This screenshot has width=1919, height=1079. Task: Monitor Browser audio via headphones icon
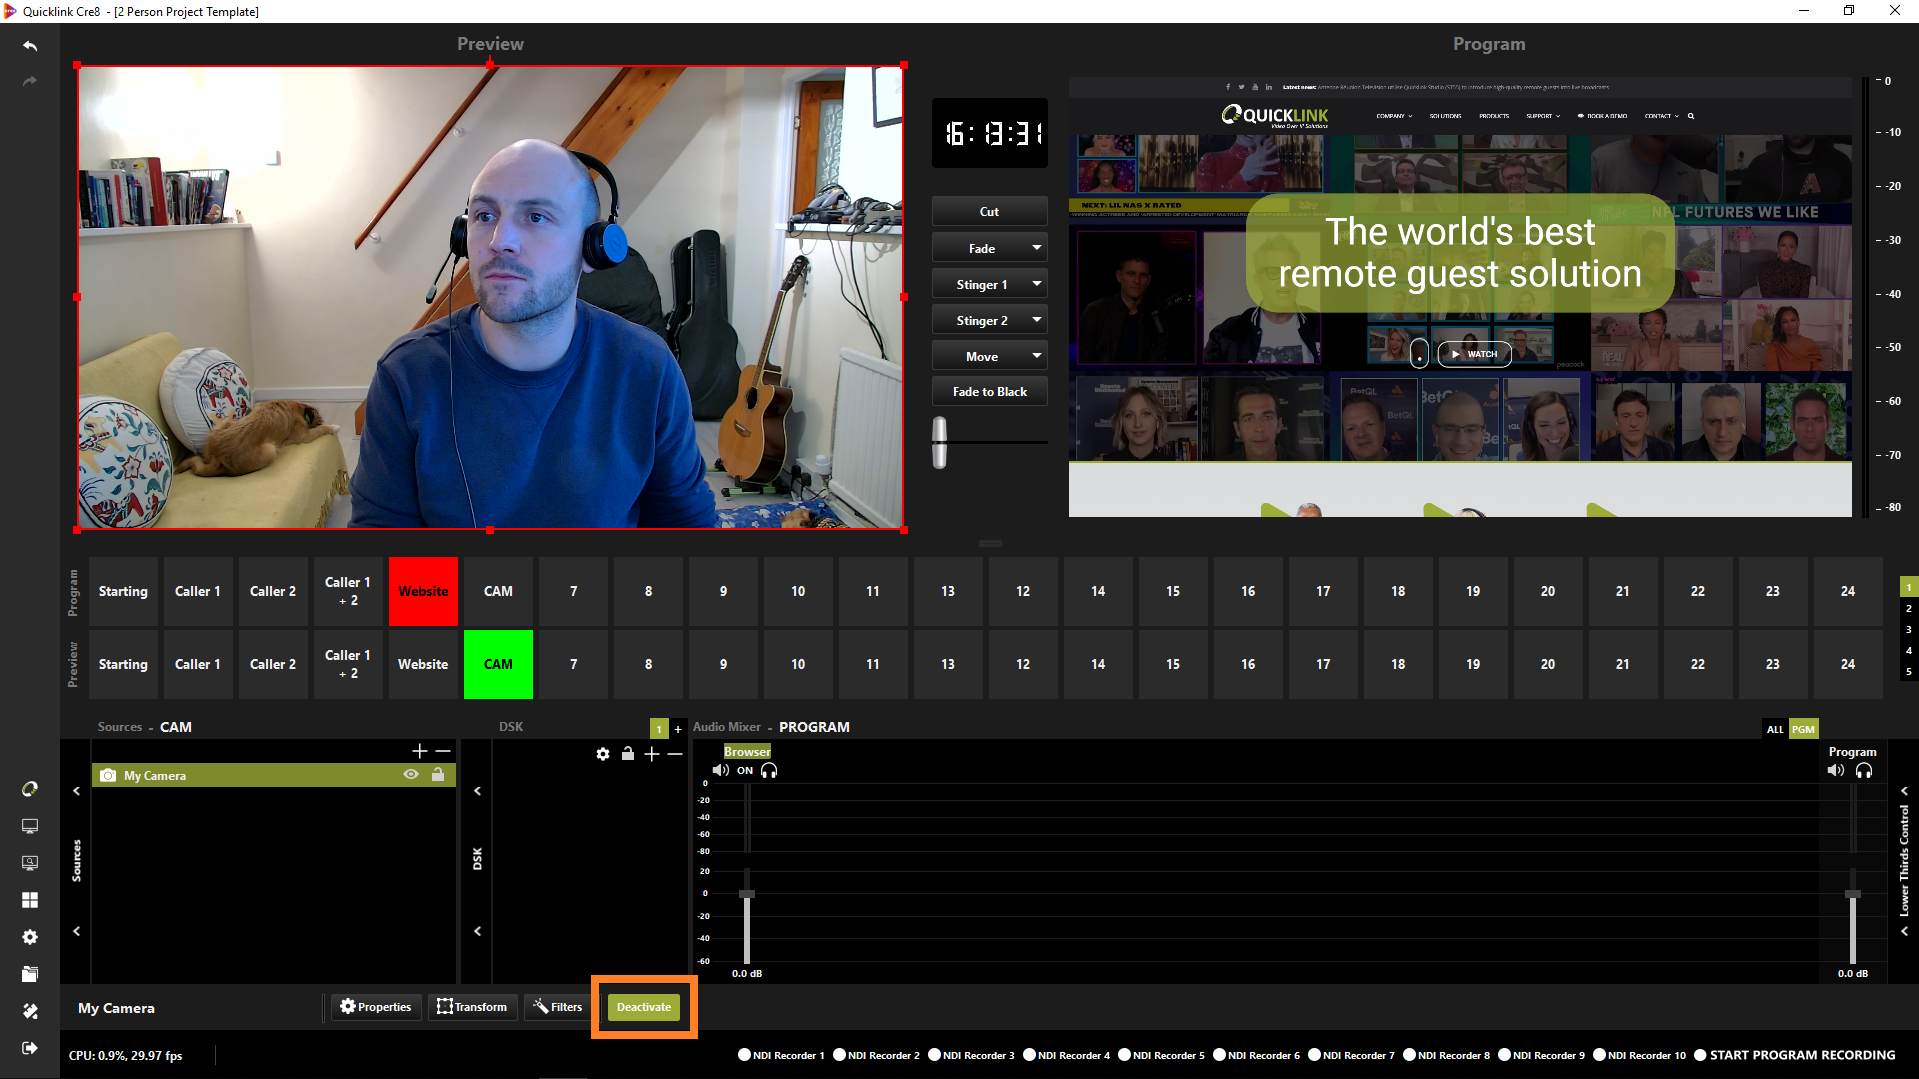click(x=769, y=771)
